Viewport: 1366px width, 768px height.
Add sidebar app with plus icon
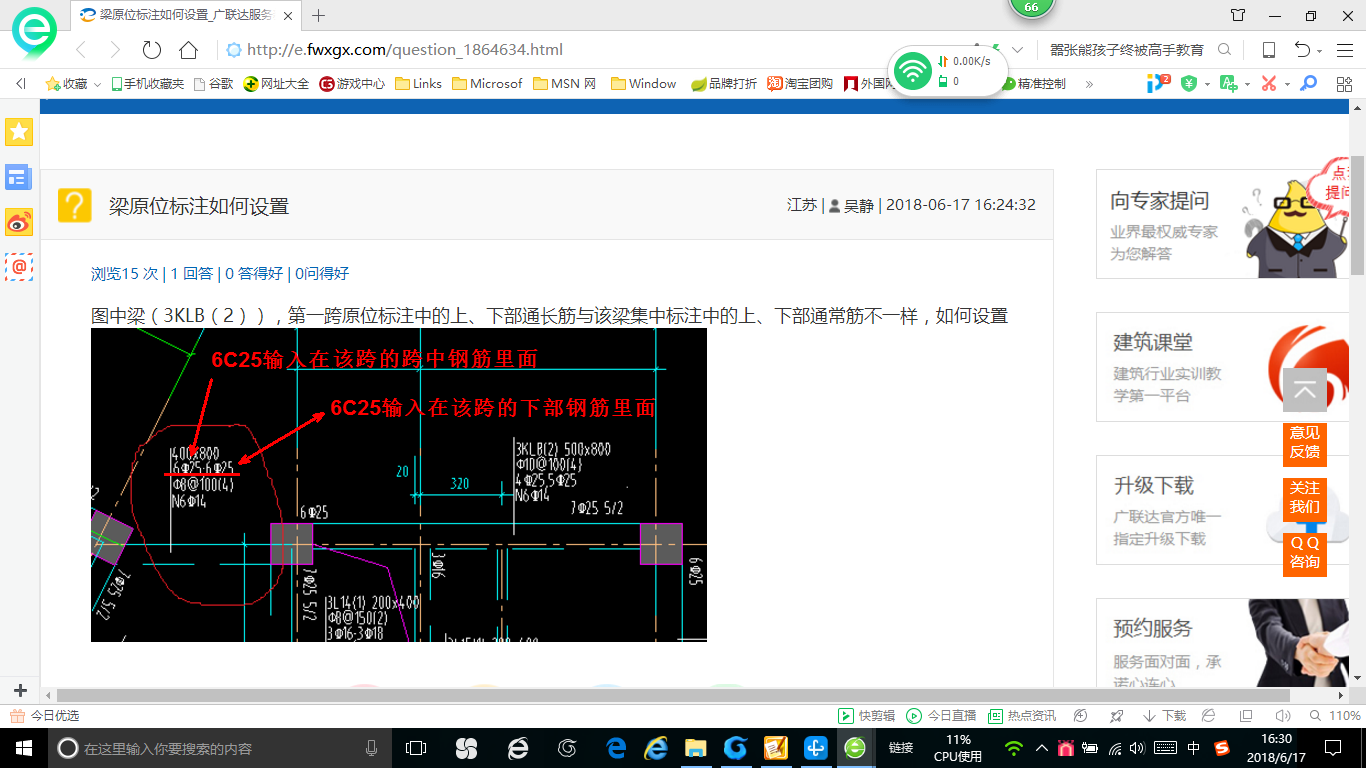[x=19, y=691]
